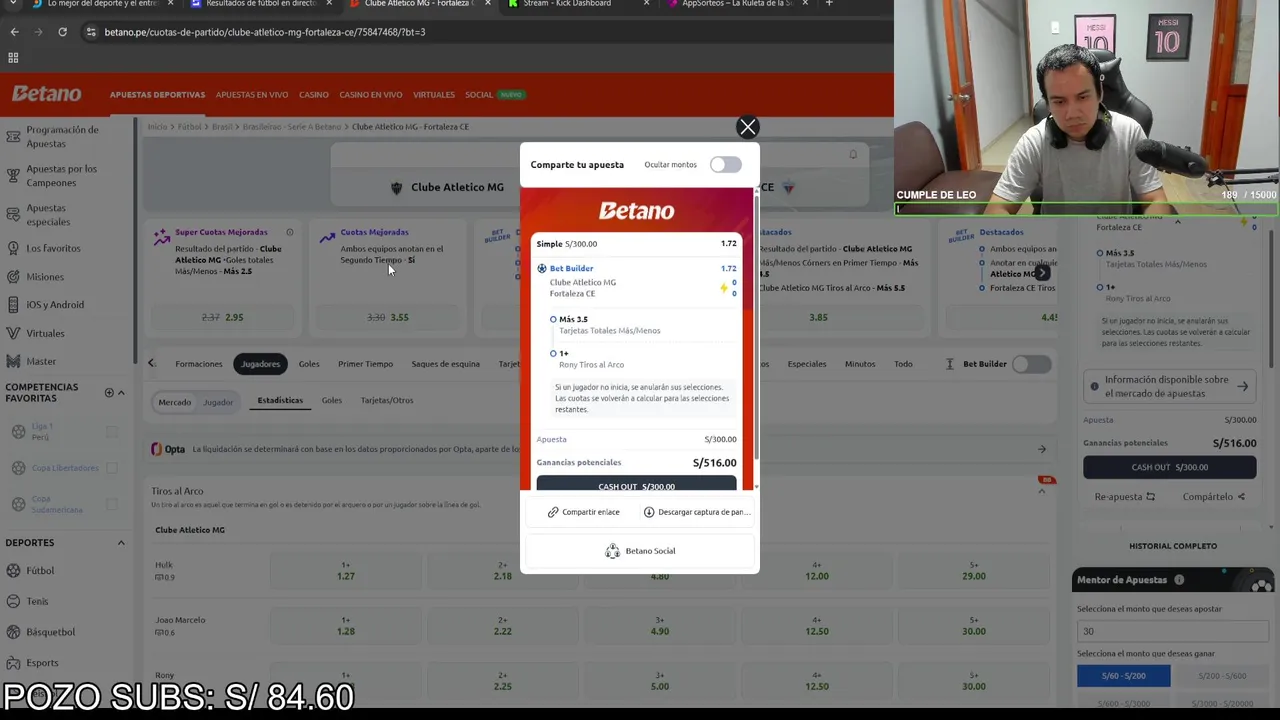Switch to Primer Tiempo tab
This screenshot has width=1280, height=720.
pos(365,364)
